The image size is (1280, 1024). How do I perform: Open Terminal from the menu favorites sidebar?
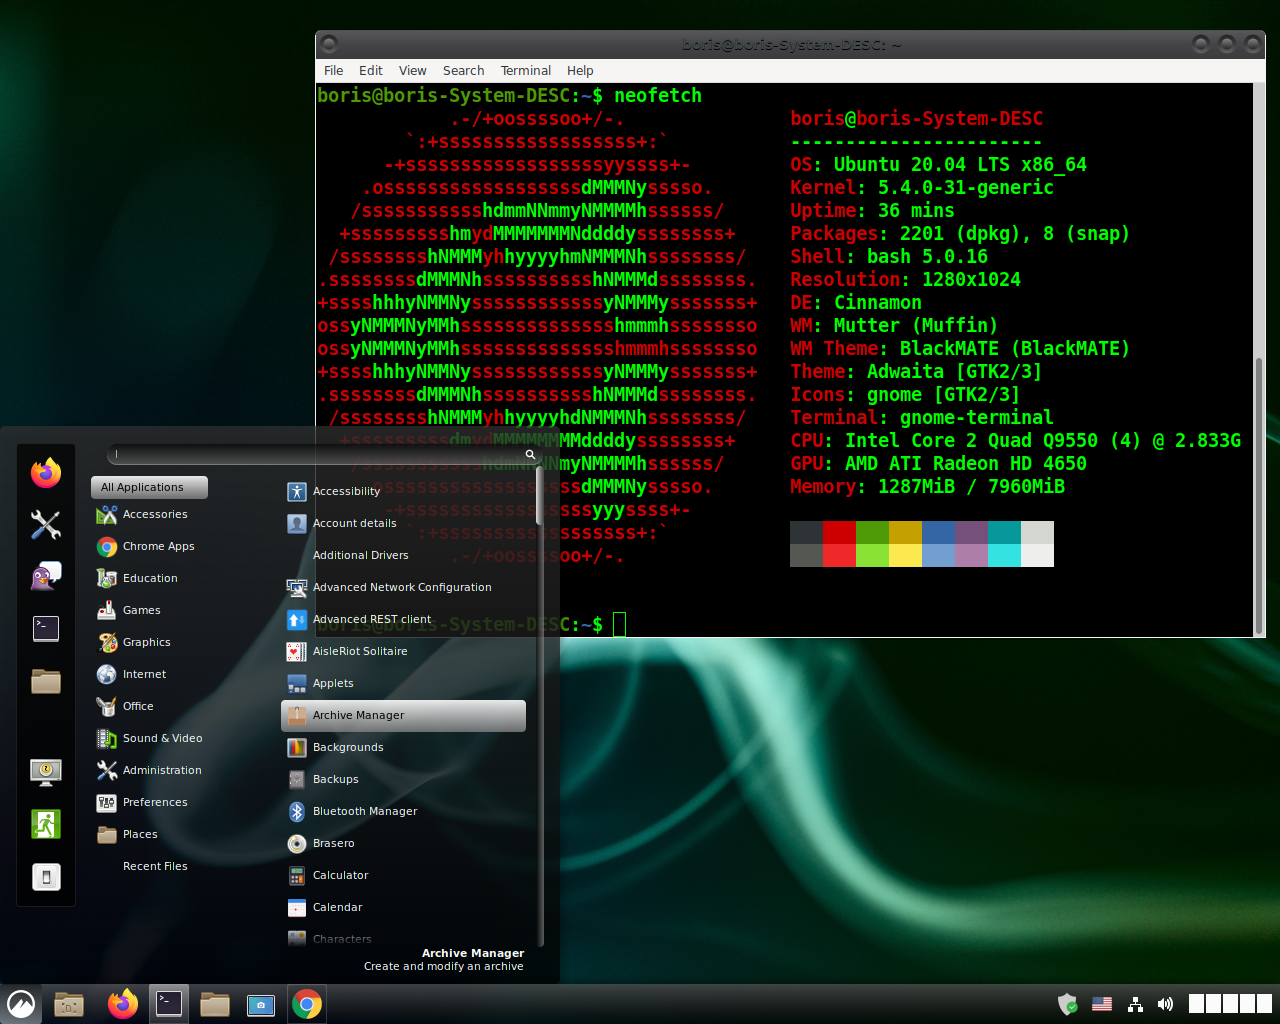tap(46, 629)
